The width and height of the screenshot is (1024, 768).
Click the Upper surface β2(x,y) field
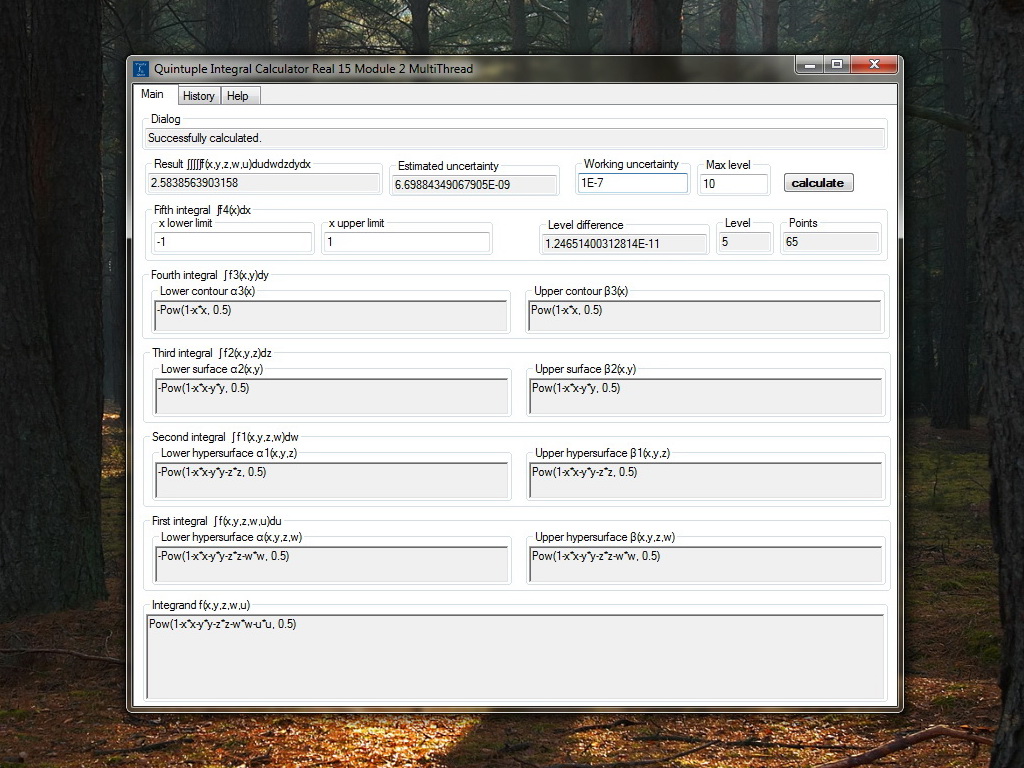tap(706, 396)
